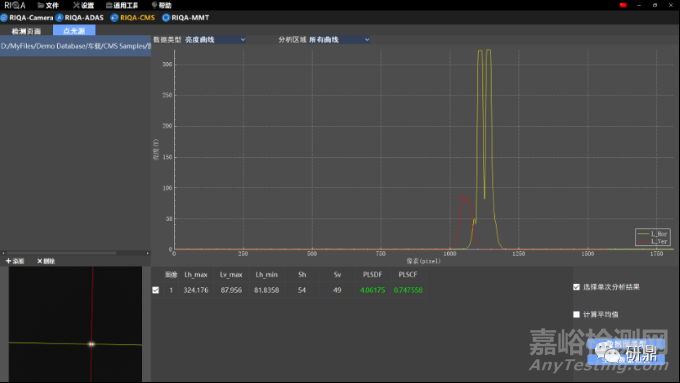Select the green 4.06175 PLSDF value
The image size is (680, 383).
(x=373, y=290)
